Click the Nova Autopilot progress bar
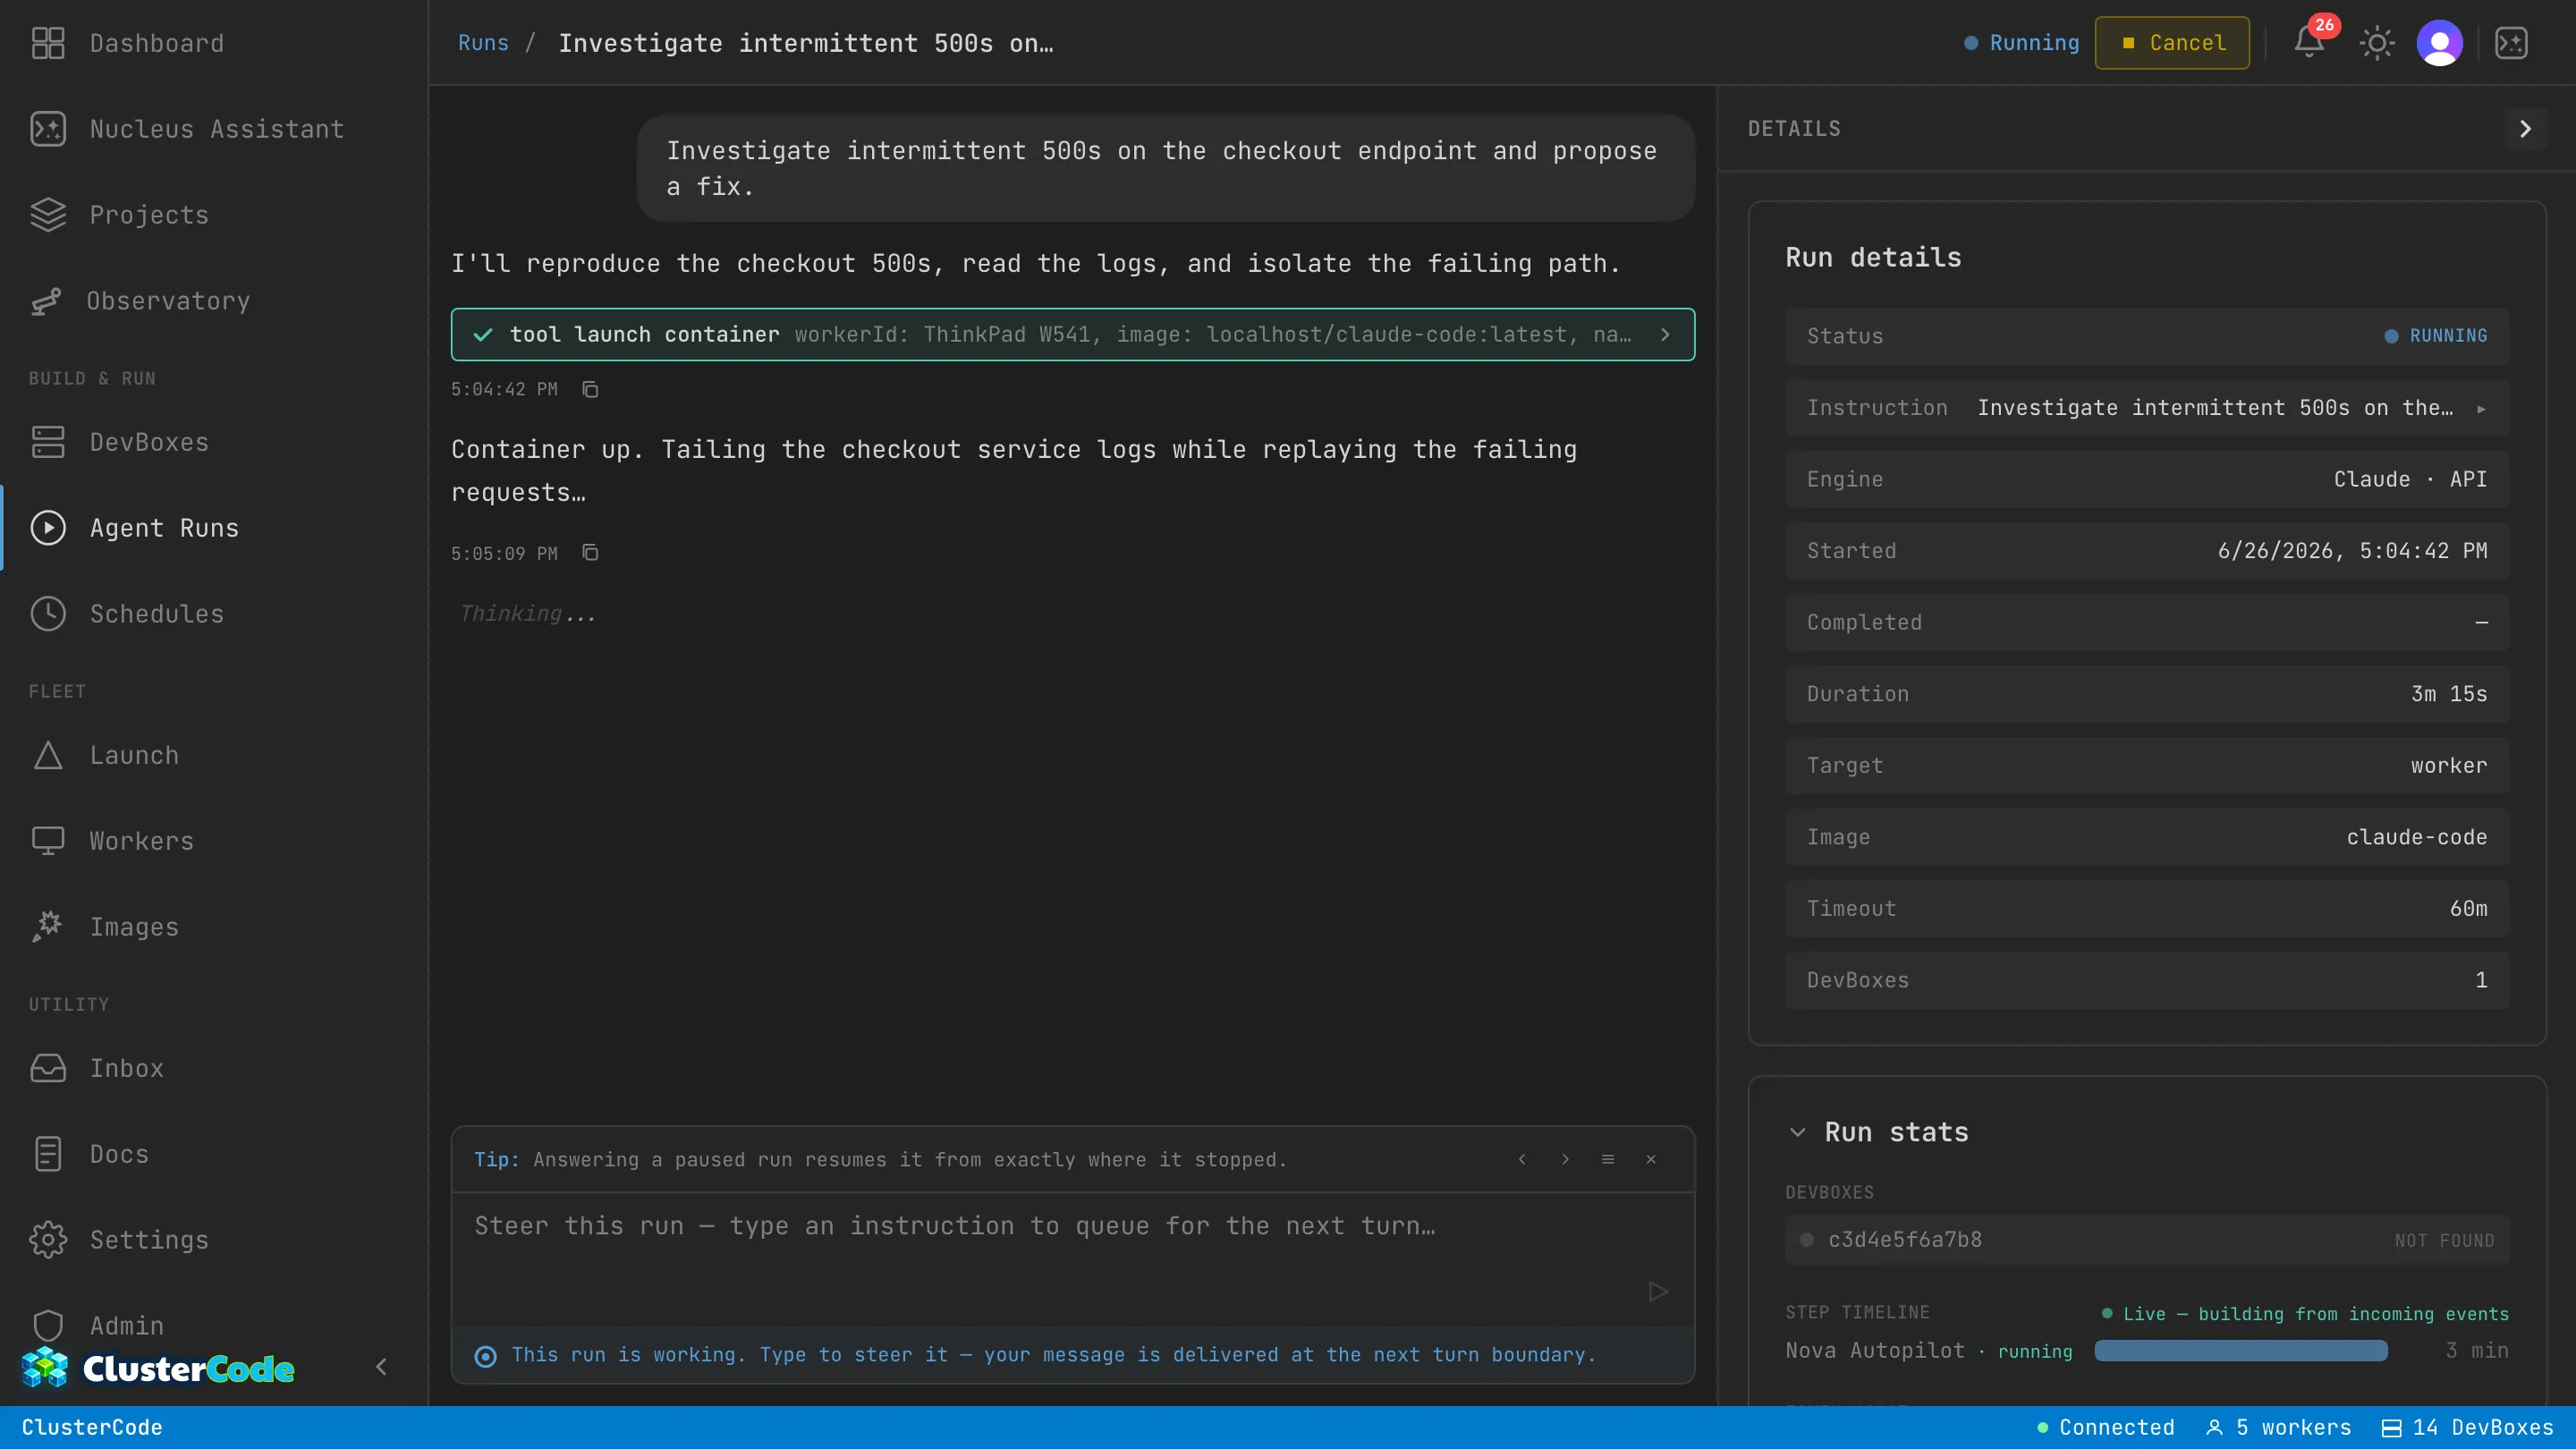 click(2241, 1351)
